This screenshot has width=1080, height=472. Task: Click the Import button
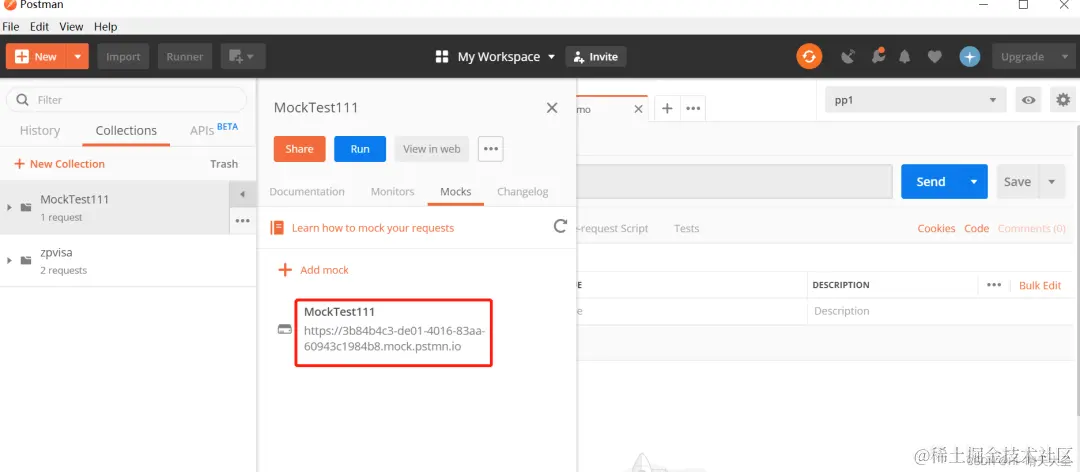pyautogui.click(x=123, y=57)
